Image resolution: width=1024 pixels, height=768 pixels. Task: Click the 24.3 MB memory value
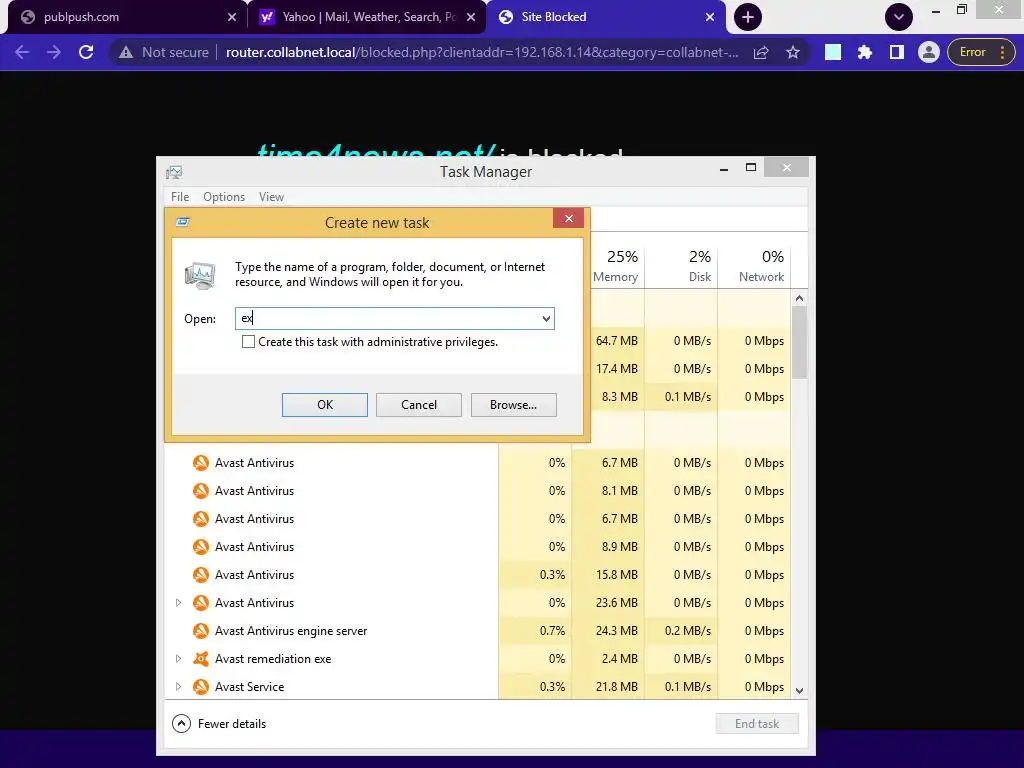pos(616,631)
